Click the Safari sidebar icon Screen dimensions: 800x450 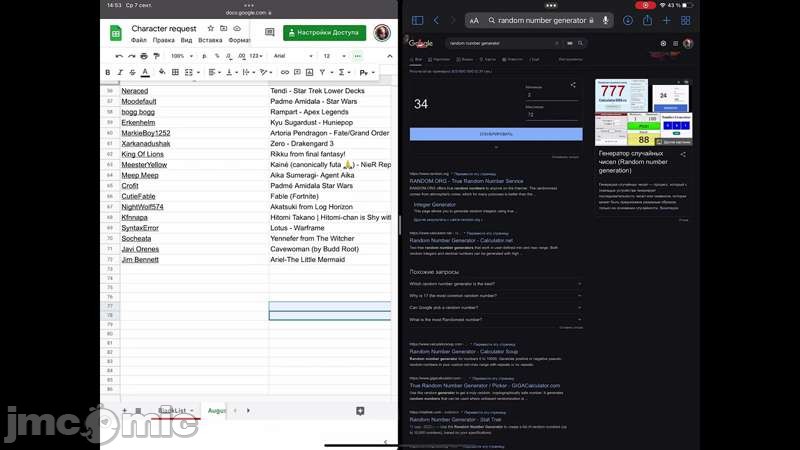pyautogui.click(x=417, y=20)
